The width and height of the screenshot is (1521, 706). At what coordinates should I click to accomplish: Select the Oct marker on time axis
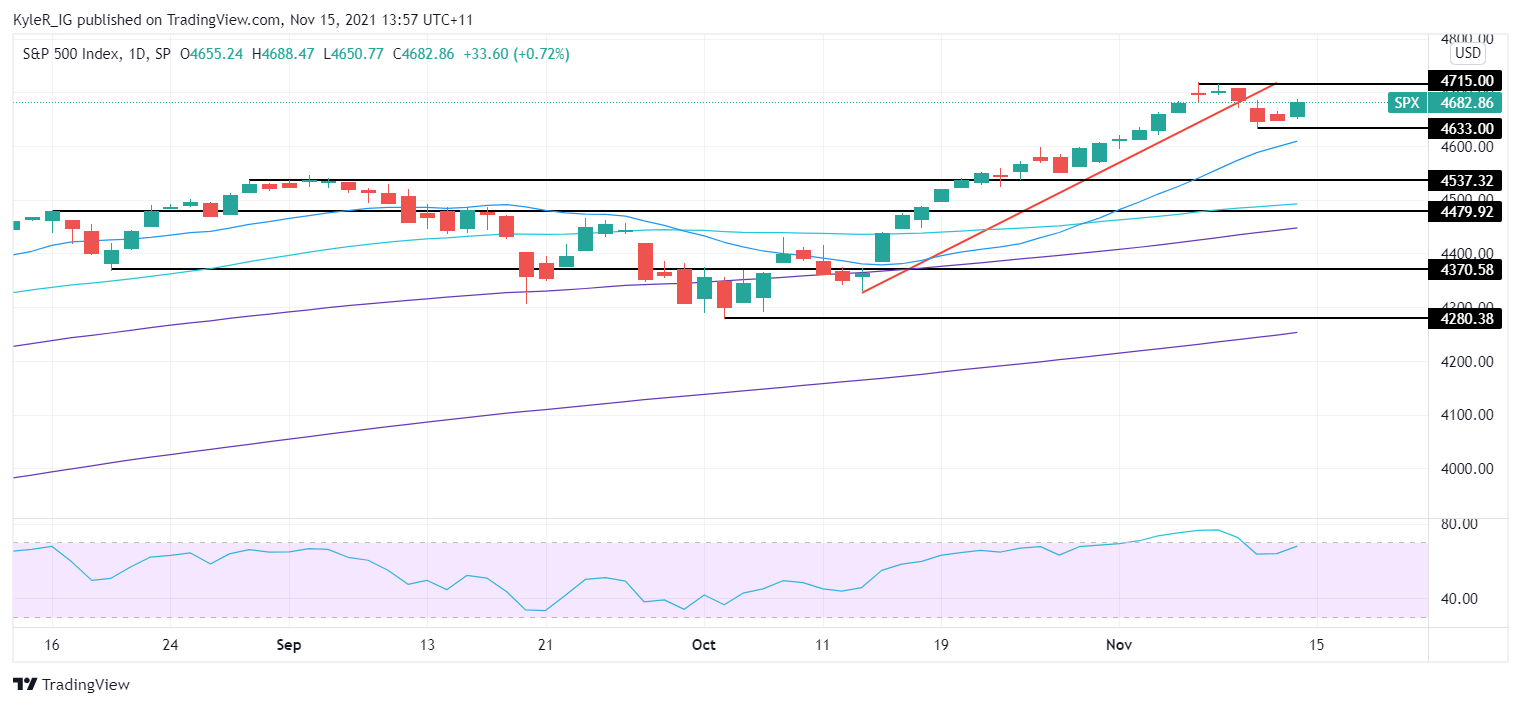[x=704, y=645]
